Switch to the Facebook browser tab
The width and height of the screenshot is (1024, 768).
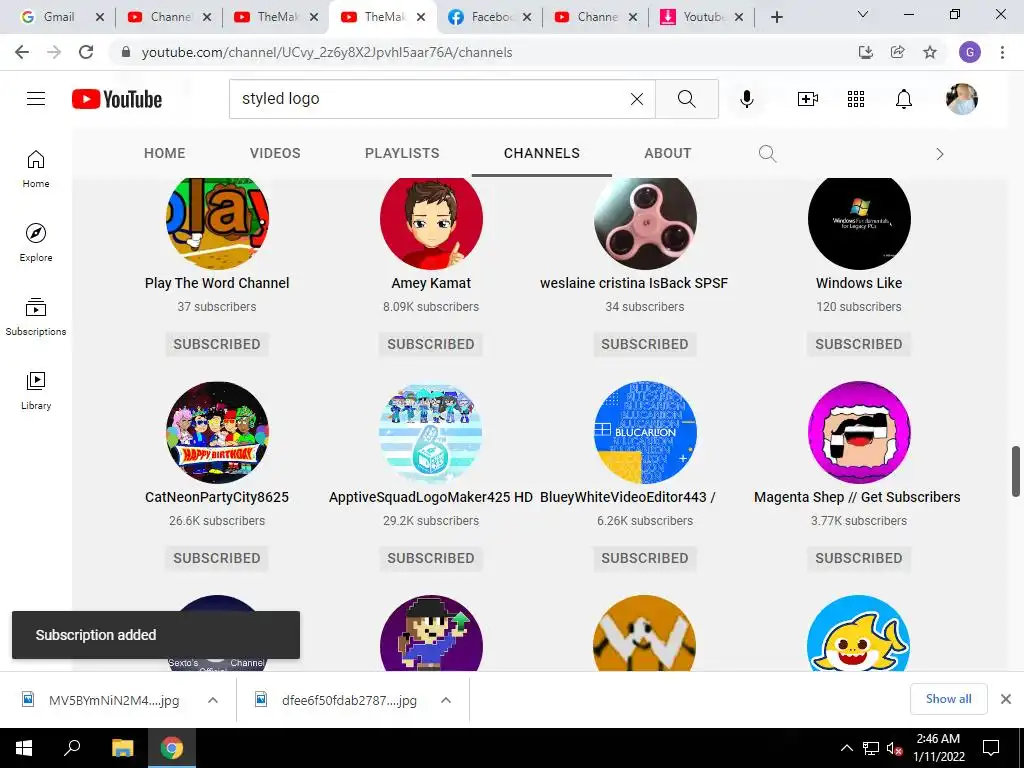point(483,17)
